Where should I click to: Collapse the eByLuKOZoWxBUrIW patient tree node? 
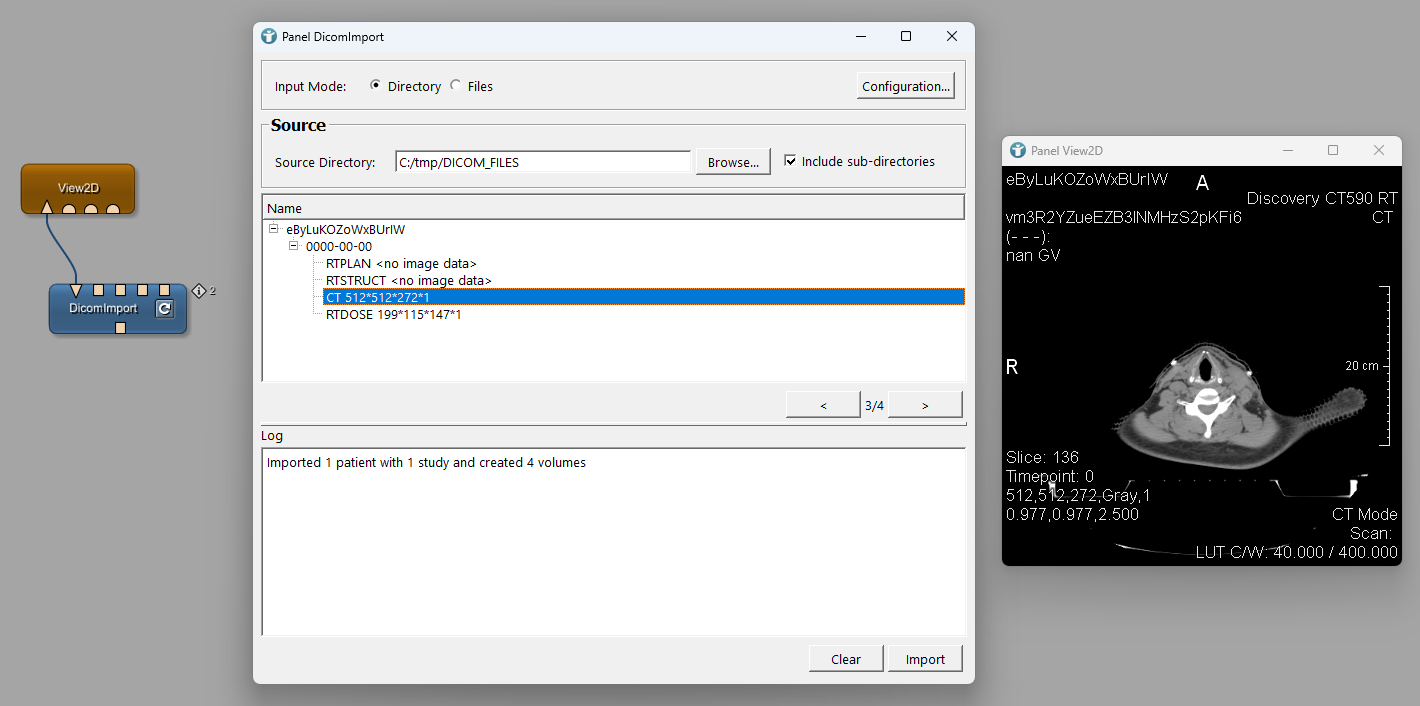[272, 229]
